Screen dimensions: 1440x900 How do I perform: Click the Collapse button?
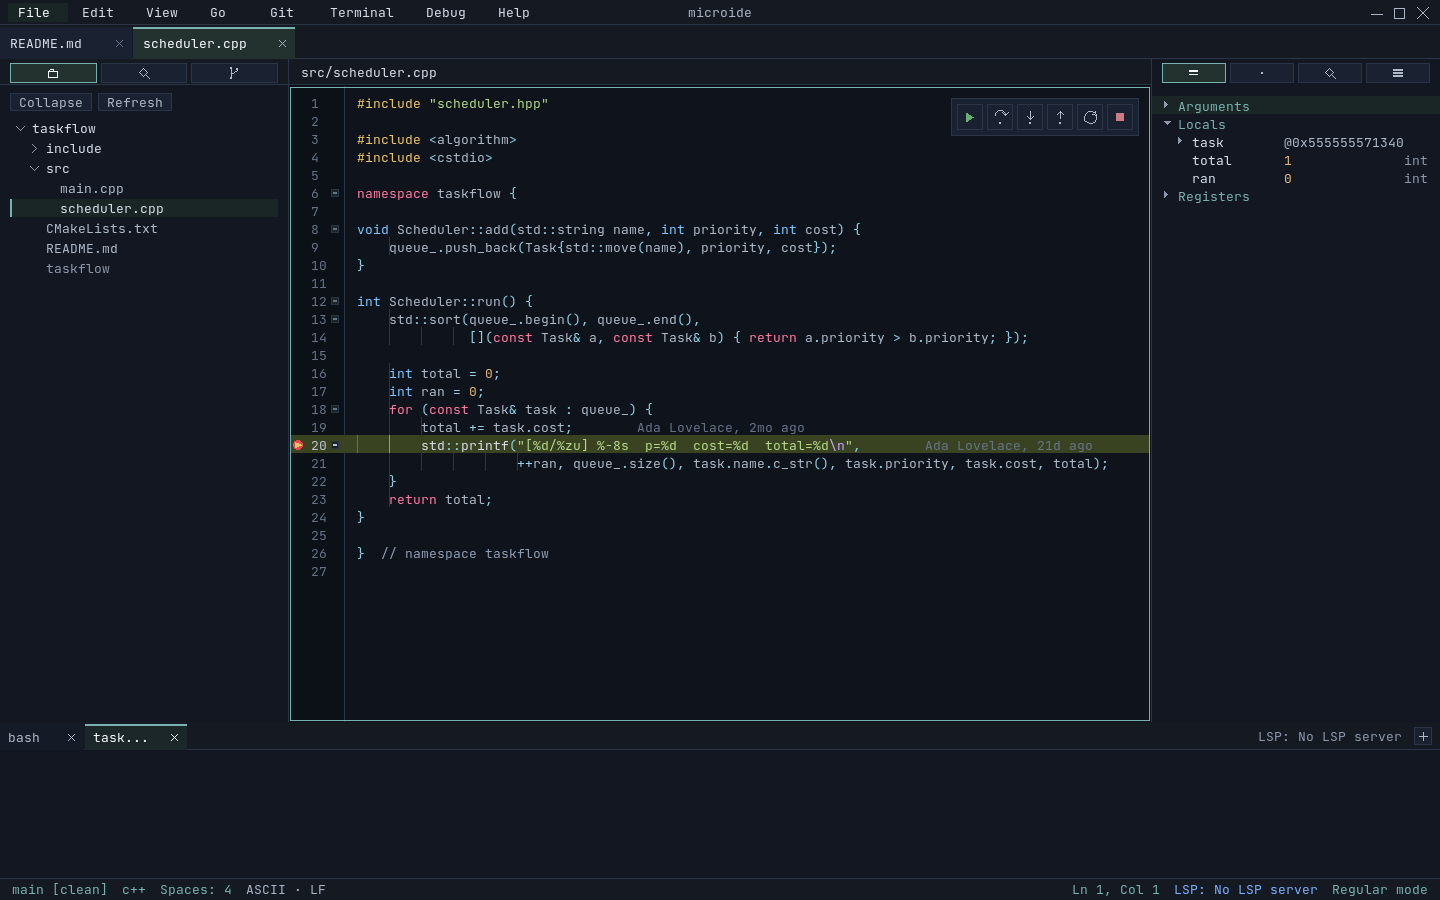pyautogui.click(x=51, y=103)
